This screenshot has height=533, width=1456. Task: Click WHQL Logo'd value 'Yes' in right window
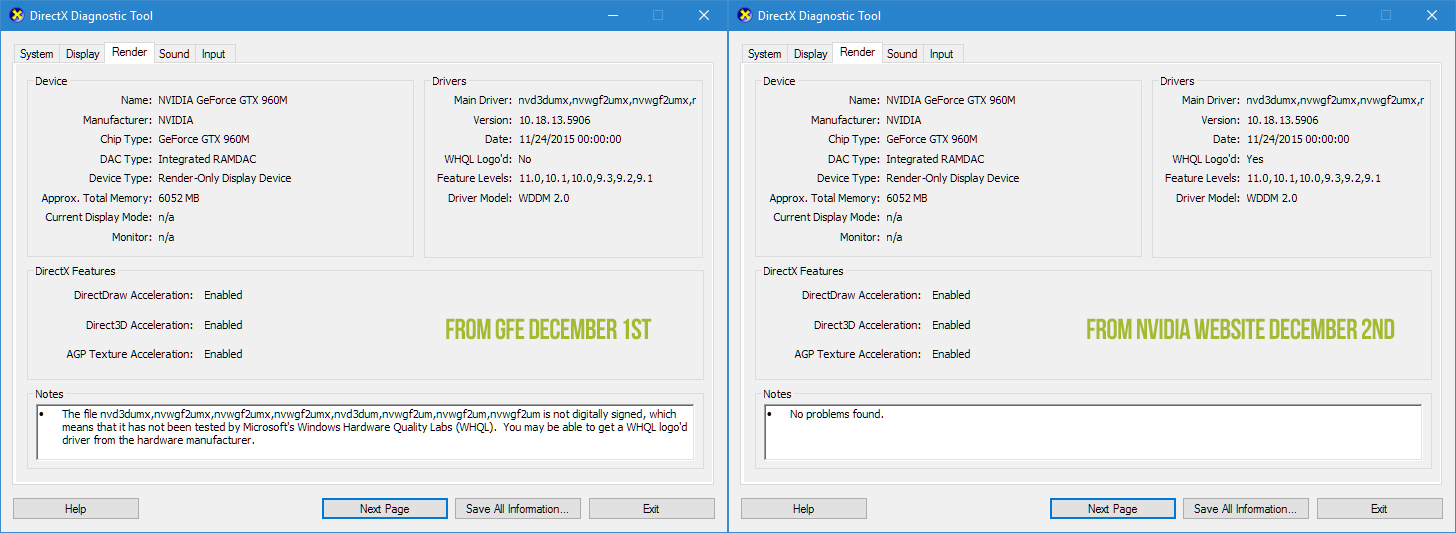[1255, 159]
